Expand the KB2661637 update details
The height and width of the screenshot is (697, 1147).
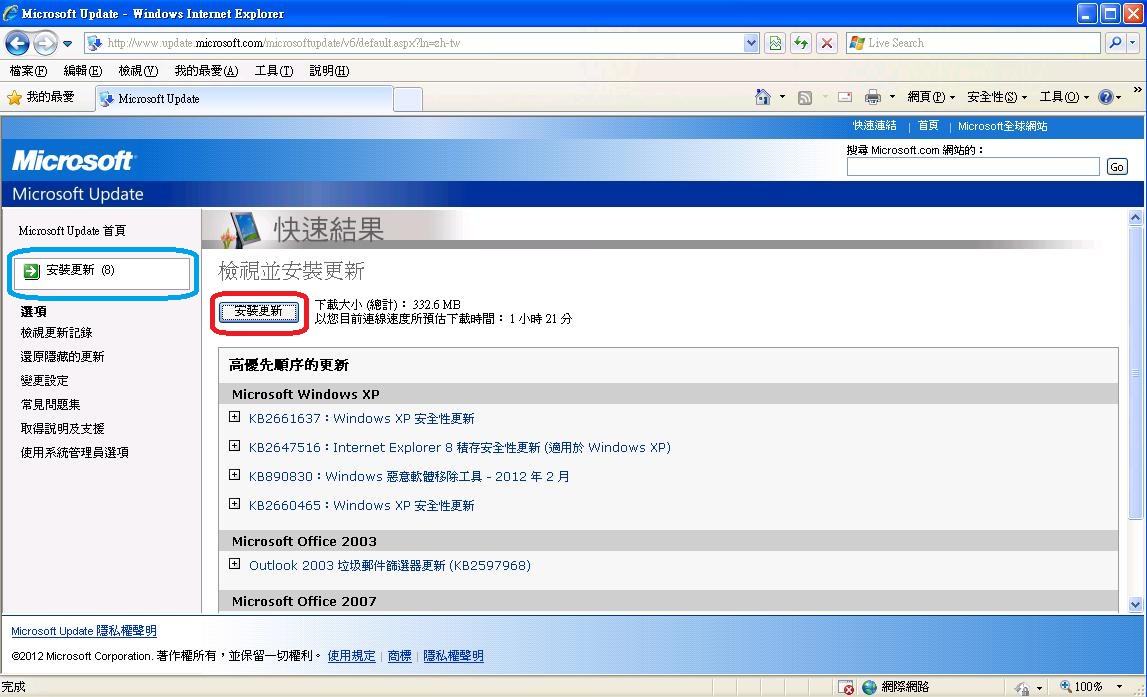point(234,417)
